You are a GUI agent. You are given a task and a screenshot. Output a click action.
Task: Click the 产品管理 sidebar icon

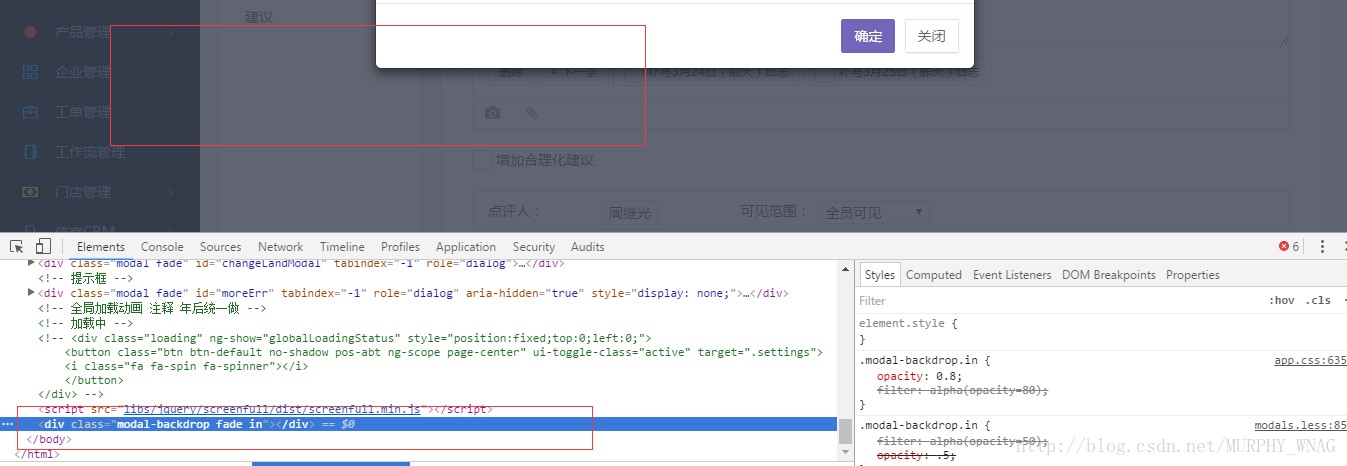pos(30,32)
